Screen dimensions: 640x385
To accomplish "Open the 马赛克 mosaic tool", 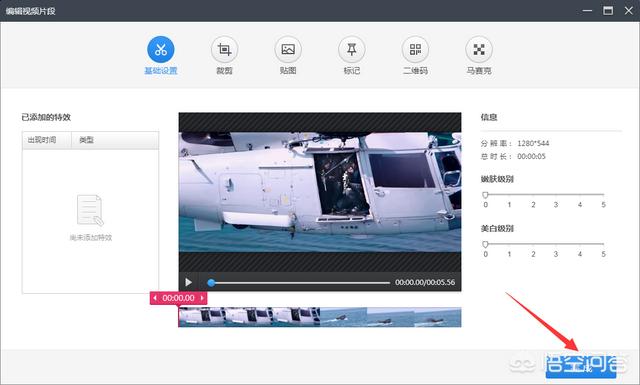I will point(479,49).
